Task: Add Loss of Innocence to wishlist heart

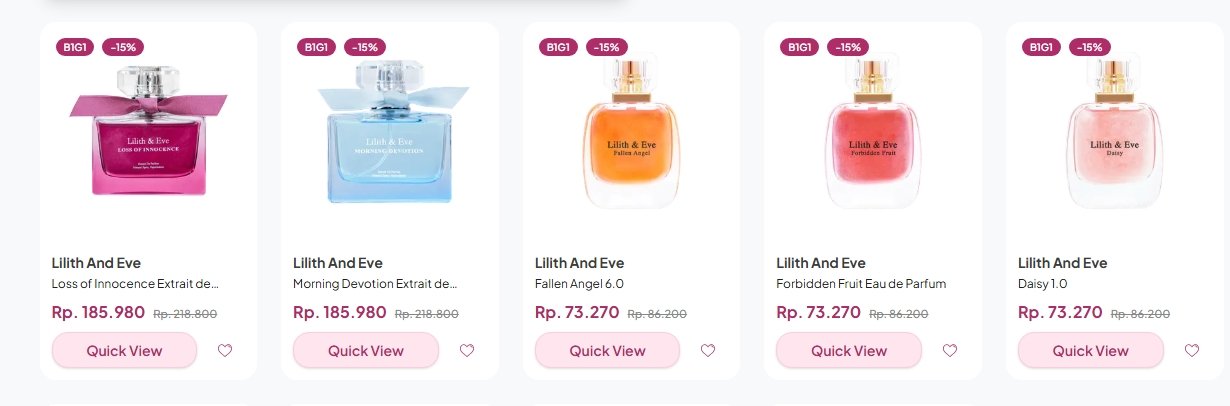Action: point(225,351)
